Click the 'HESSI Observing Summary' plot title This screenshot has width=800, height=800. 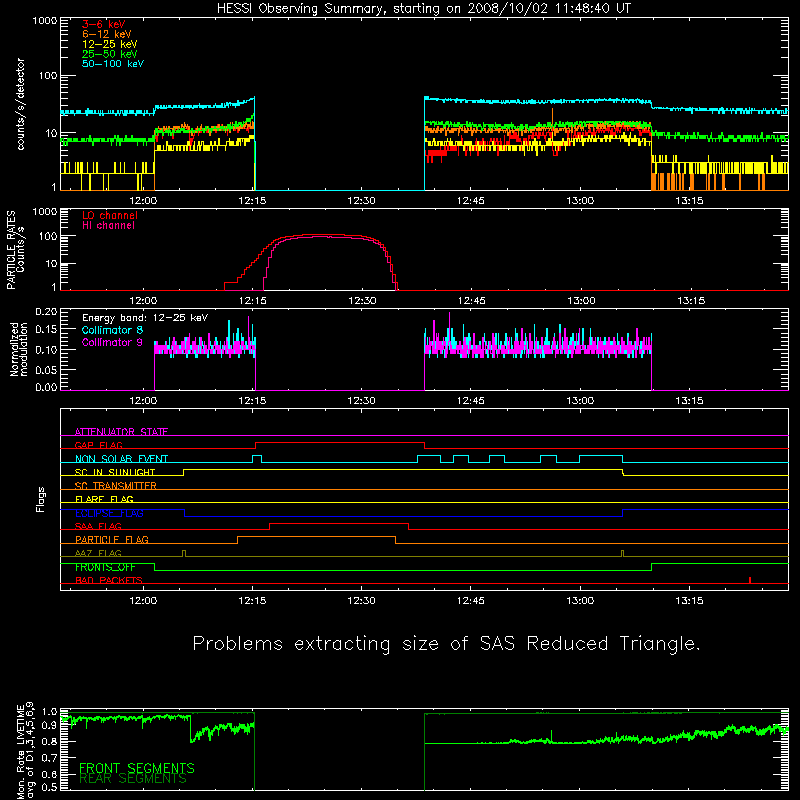pos(423,9)
